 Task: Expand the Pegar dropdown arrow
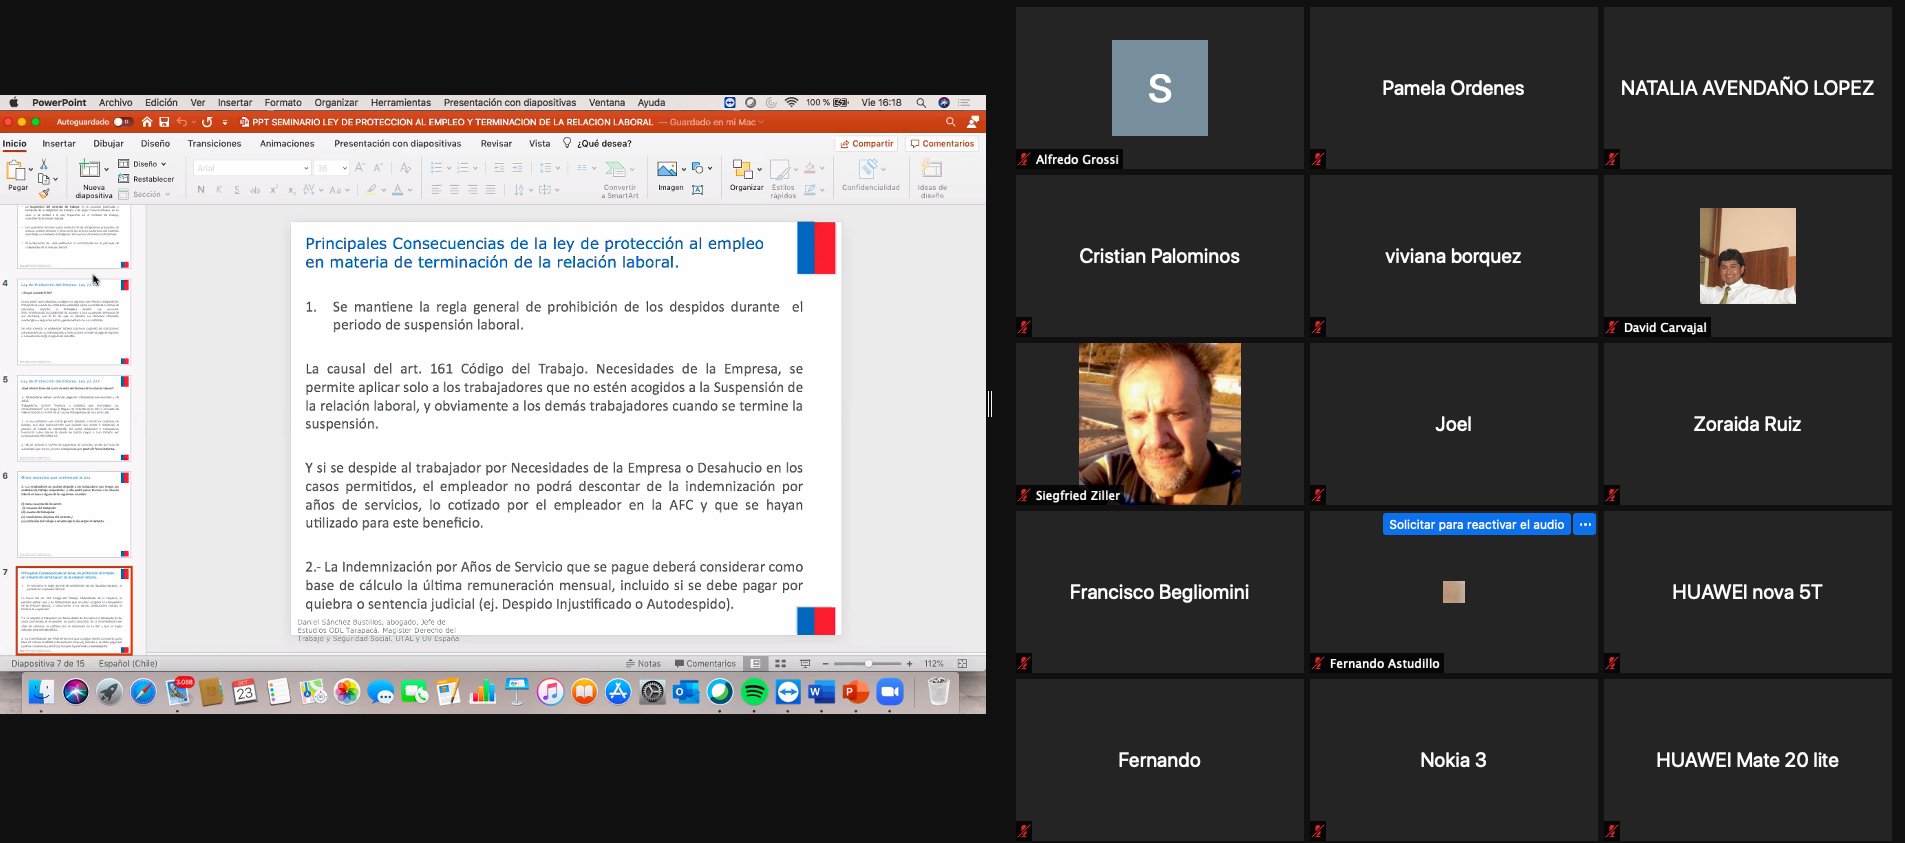pos(30,170)
